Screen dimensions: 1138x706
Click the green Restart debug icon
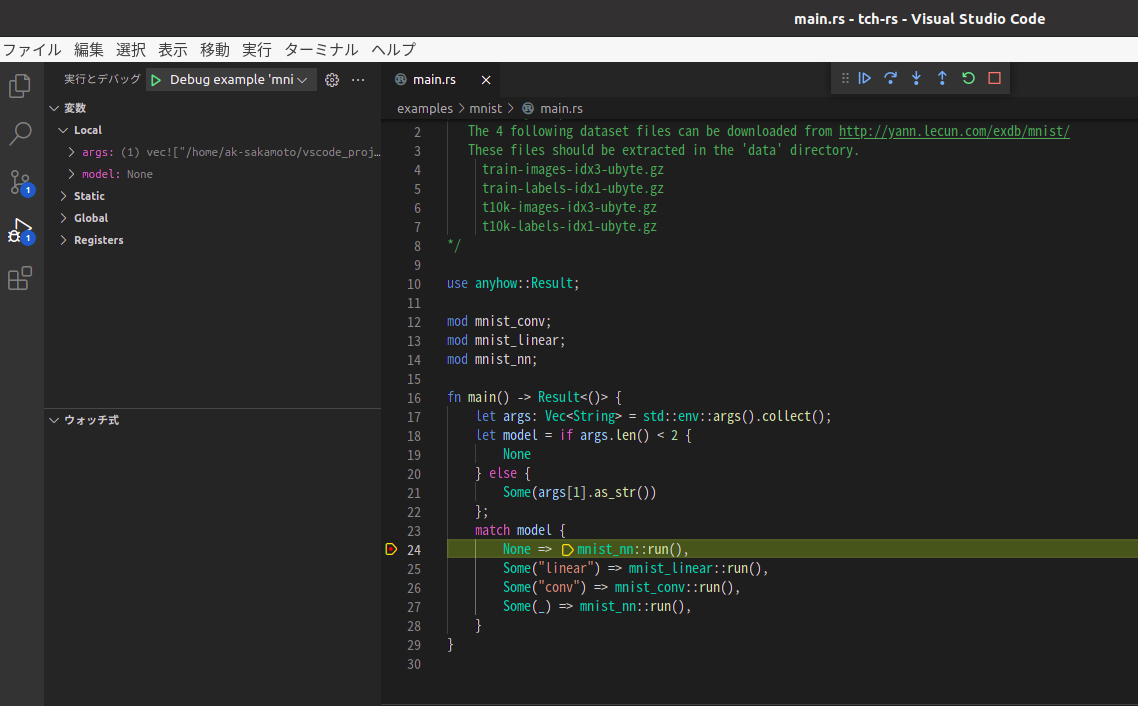point(968,78)
